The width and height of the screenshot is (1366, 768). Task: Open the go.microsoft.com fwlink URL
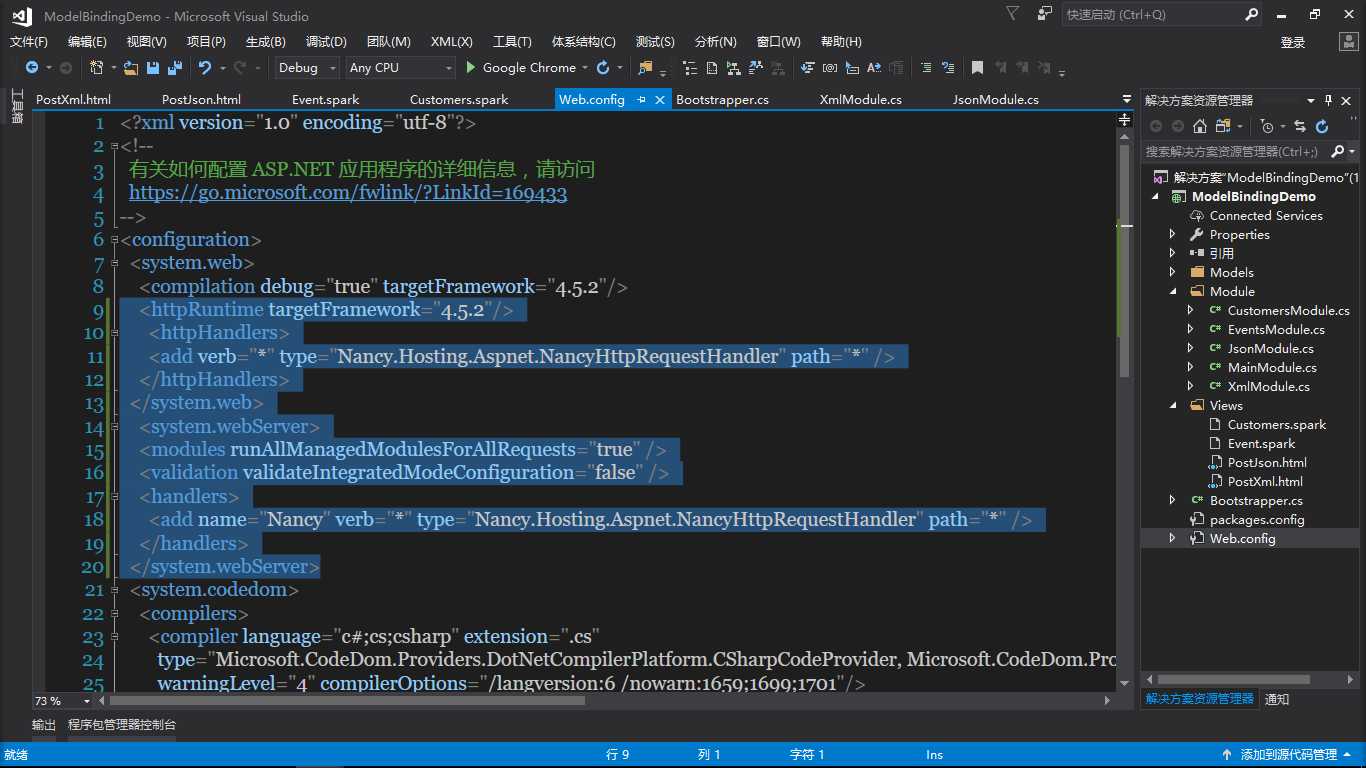click(x=348, y=193)
